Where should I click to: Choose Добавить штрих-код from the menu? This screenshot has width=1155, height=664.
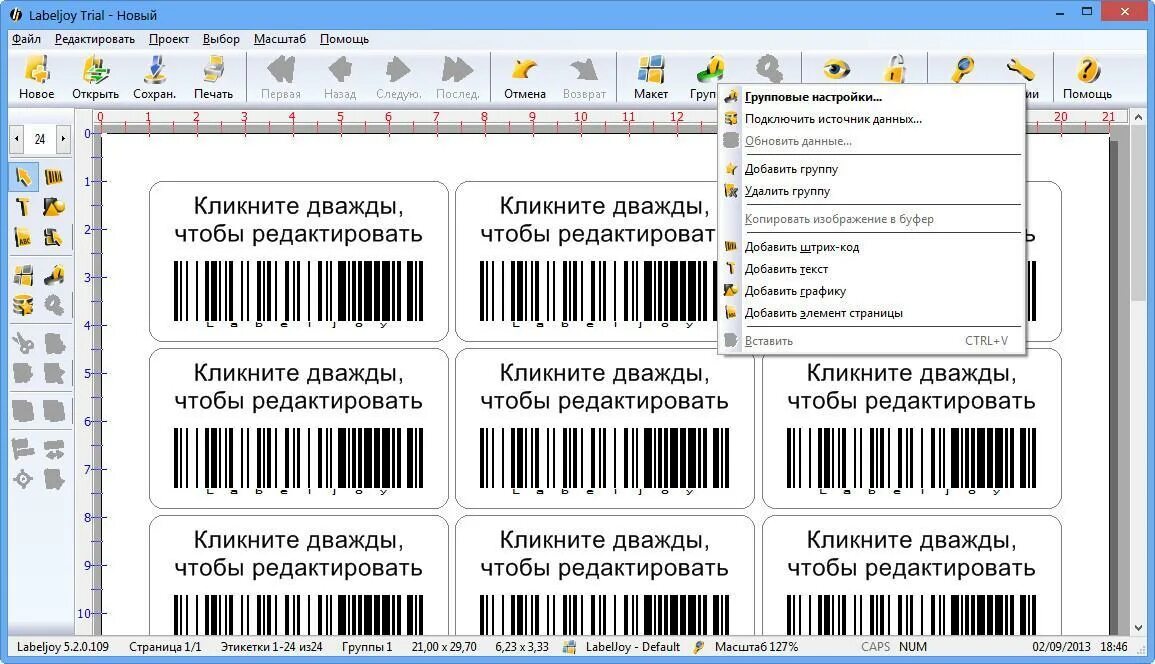point(872,247)
